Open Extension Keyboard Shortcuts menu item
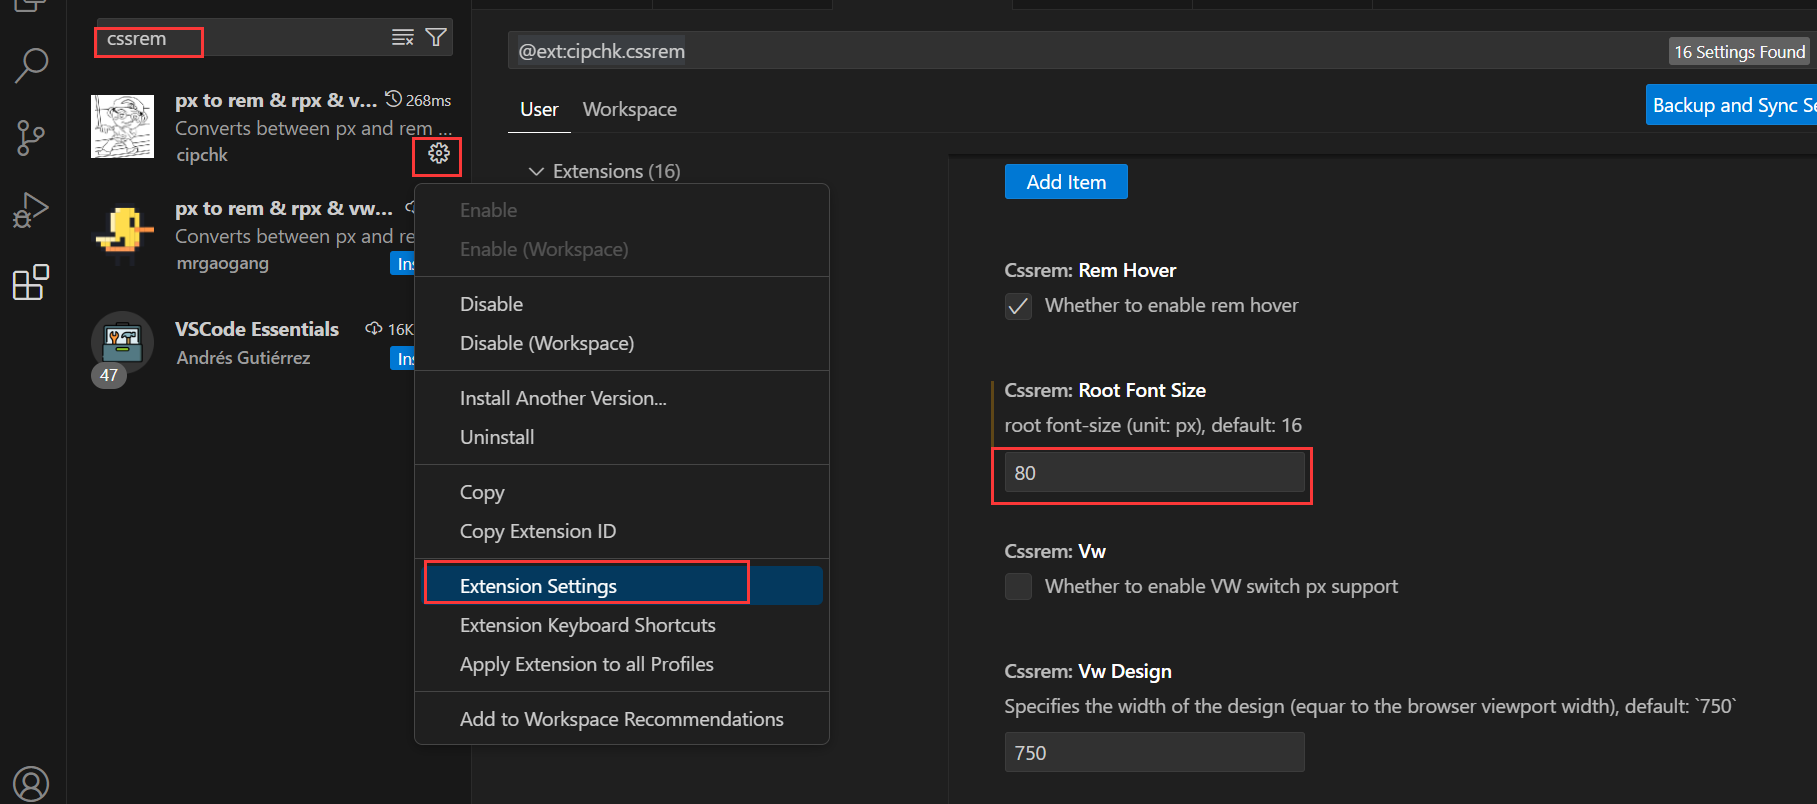Image resolution: width=1817 pixels, height=804 pixels. pyautogui.click(x=622, y=625)
